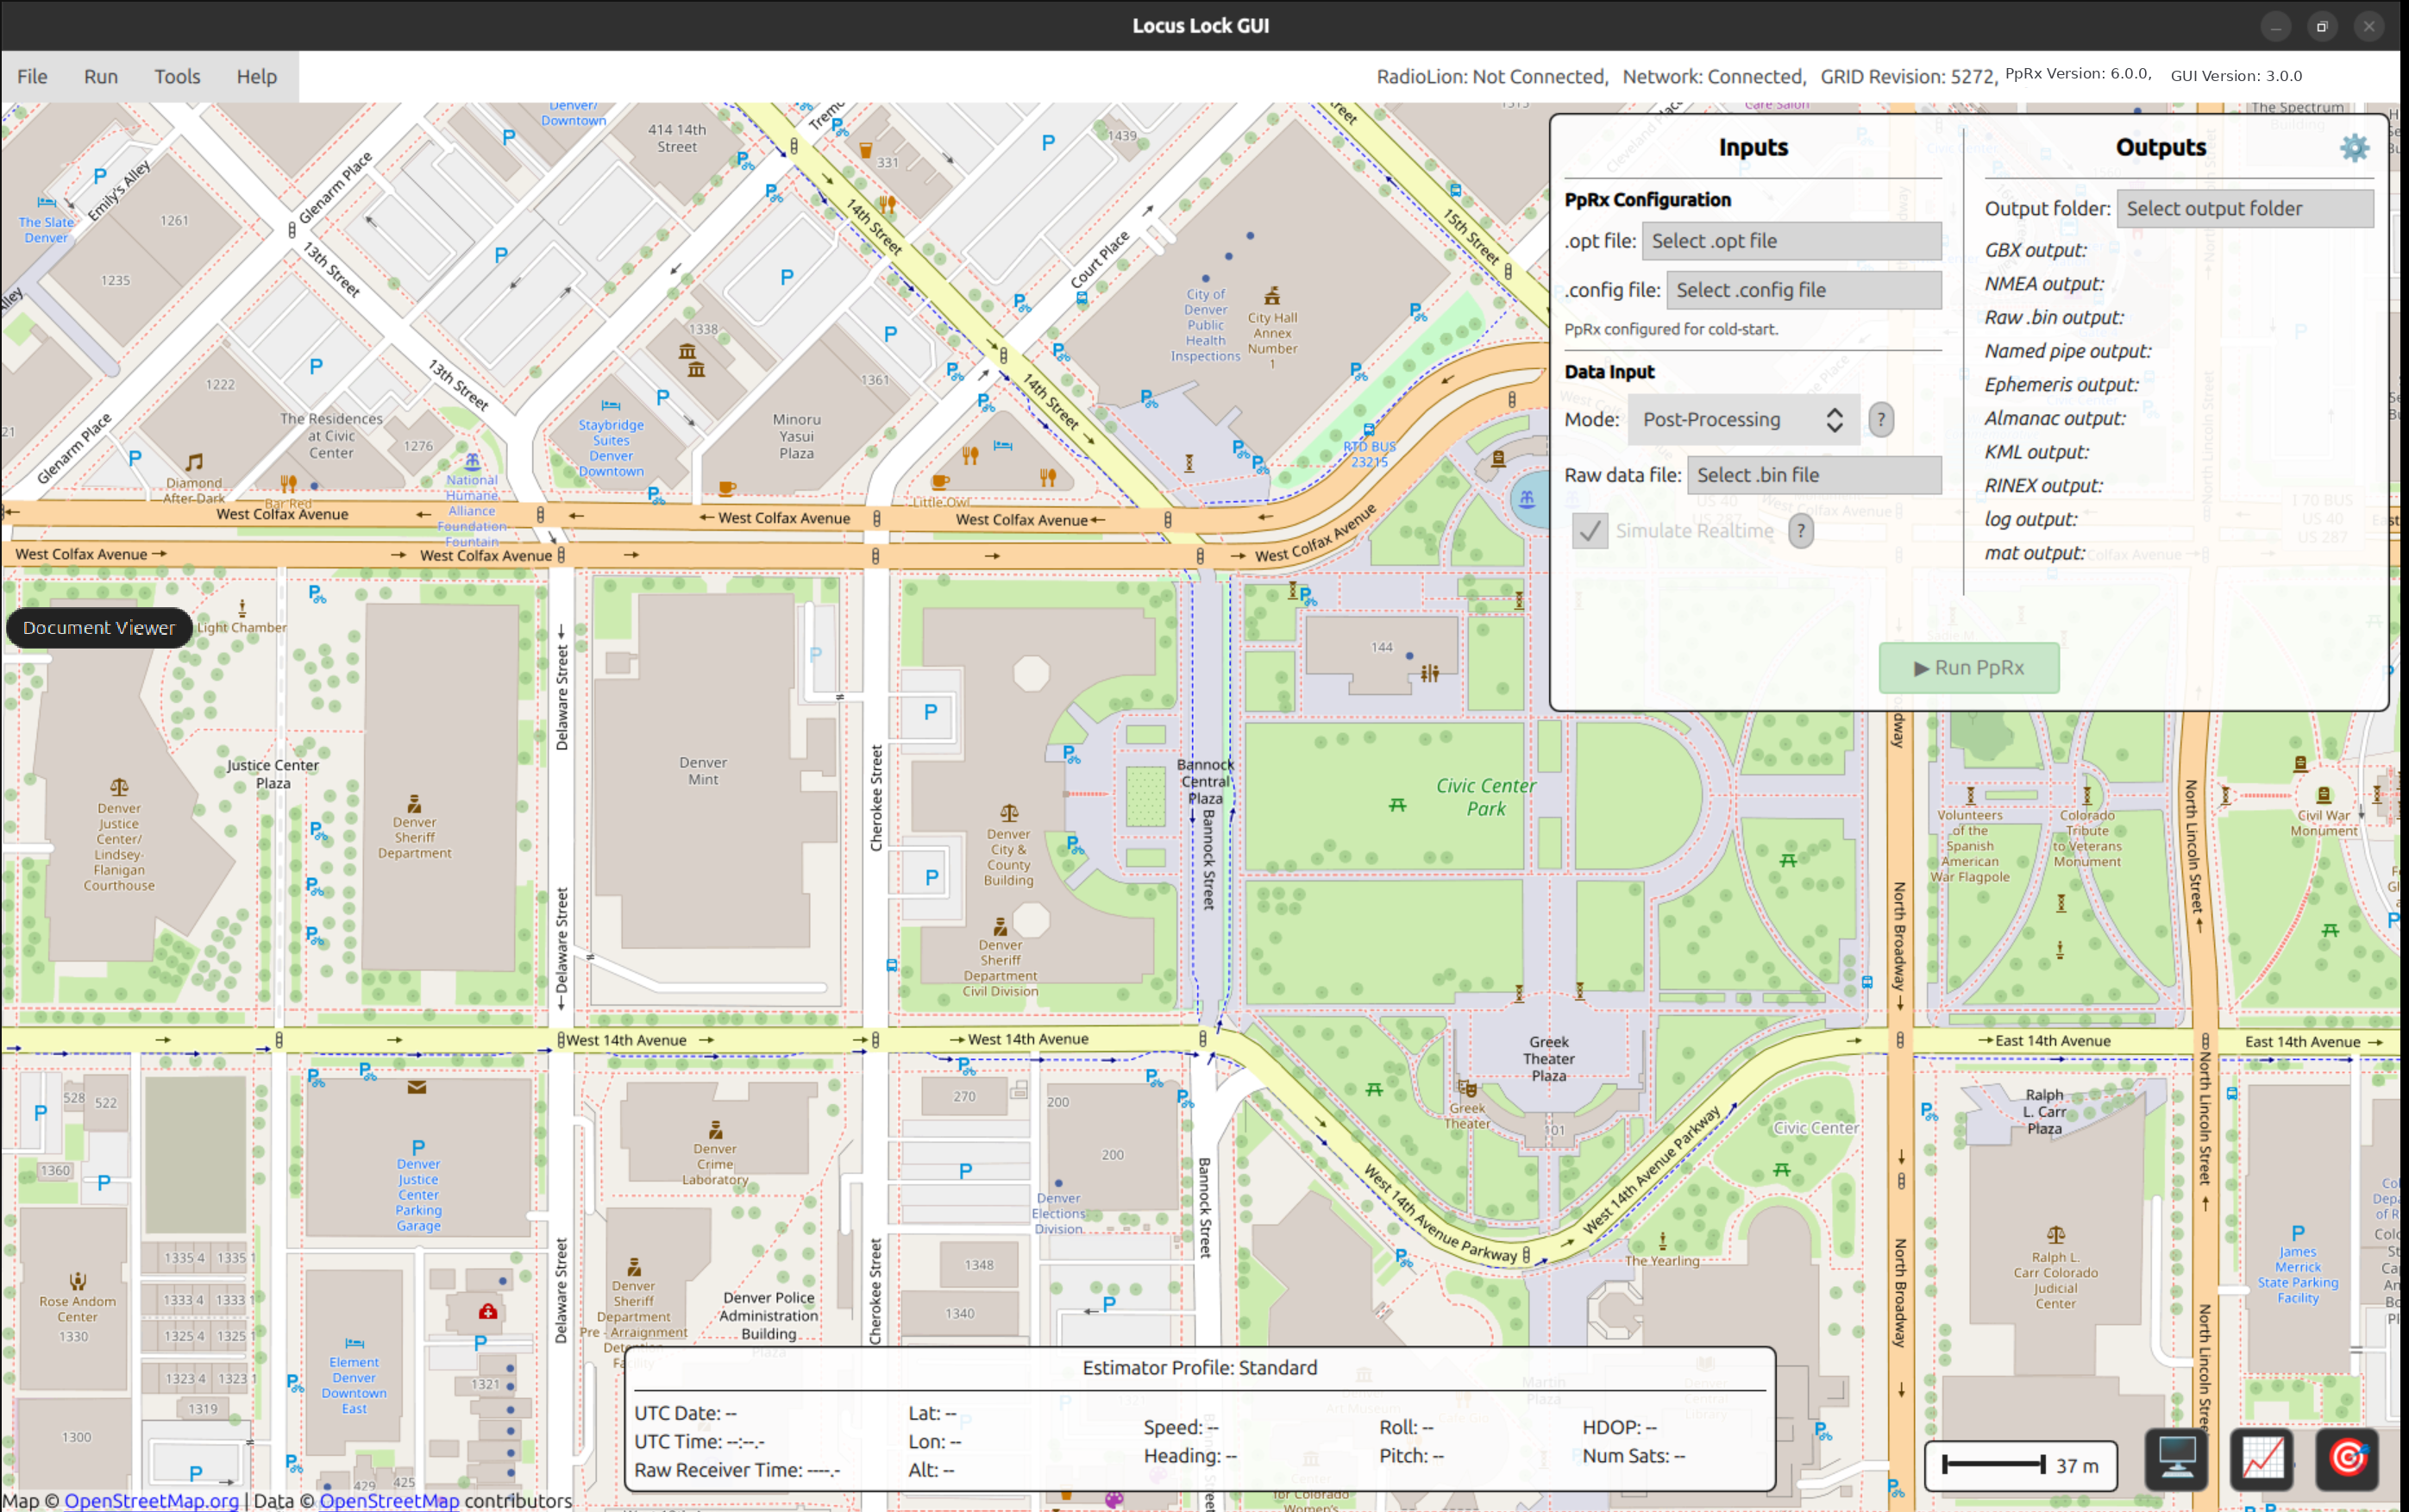Click the RINEX output label
This screenshot has width=2409, height=1512.
coord(2044,486)
